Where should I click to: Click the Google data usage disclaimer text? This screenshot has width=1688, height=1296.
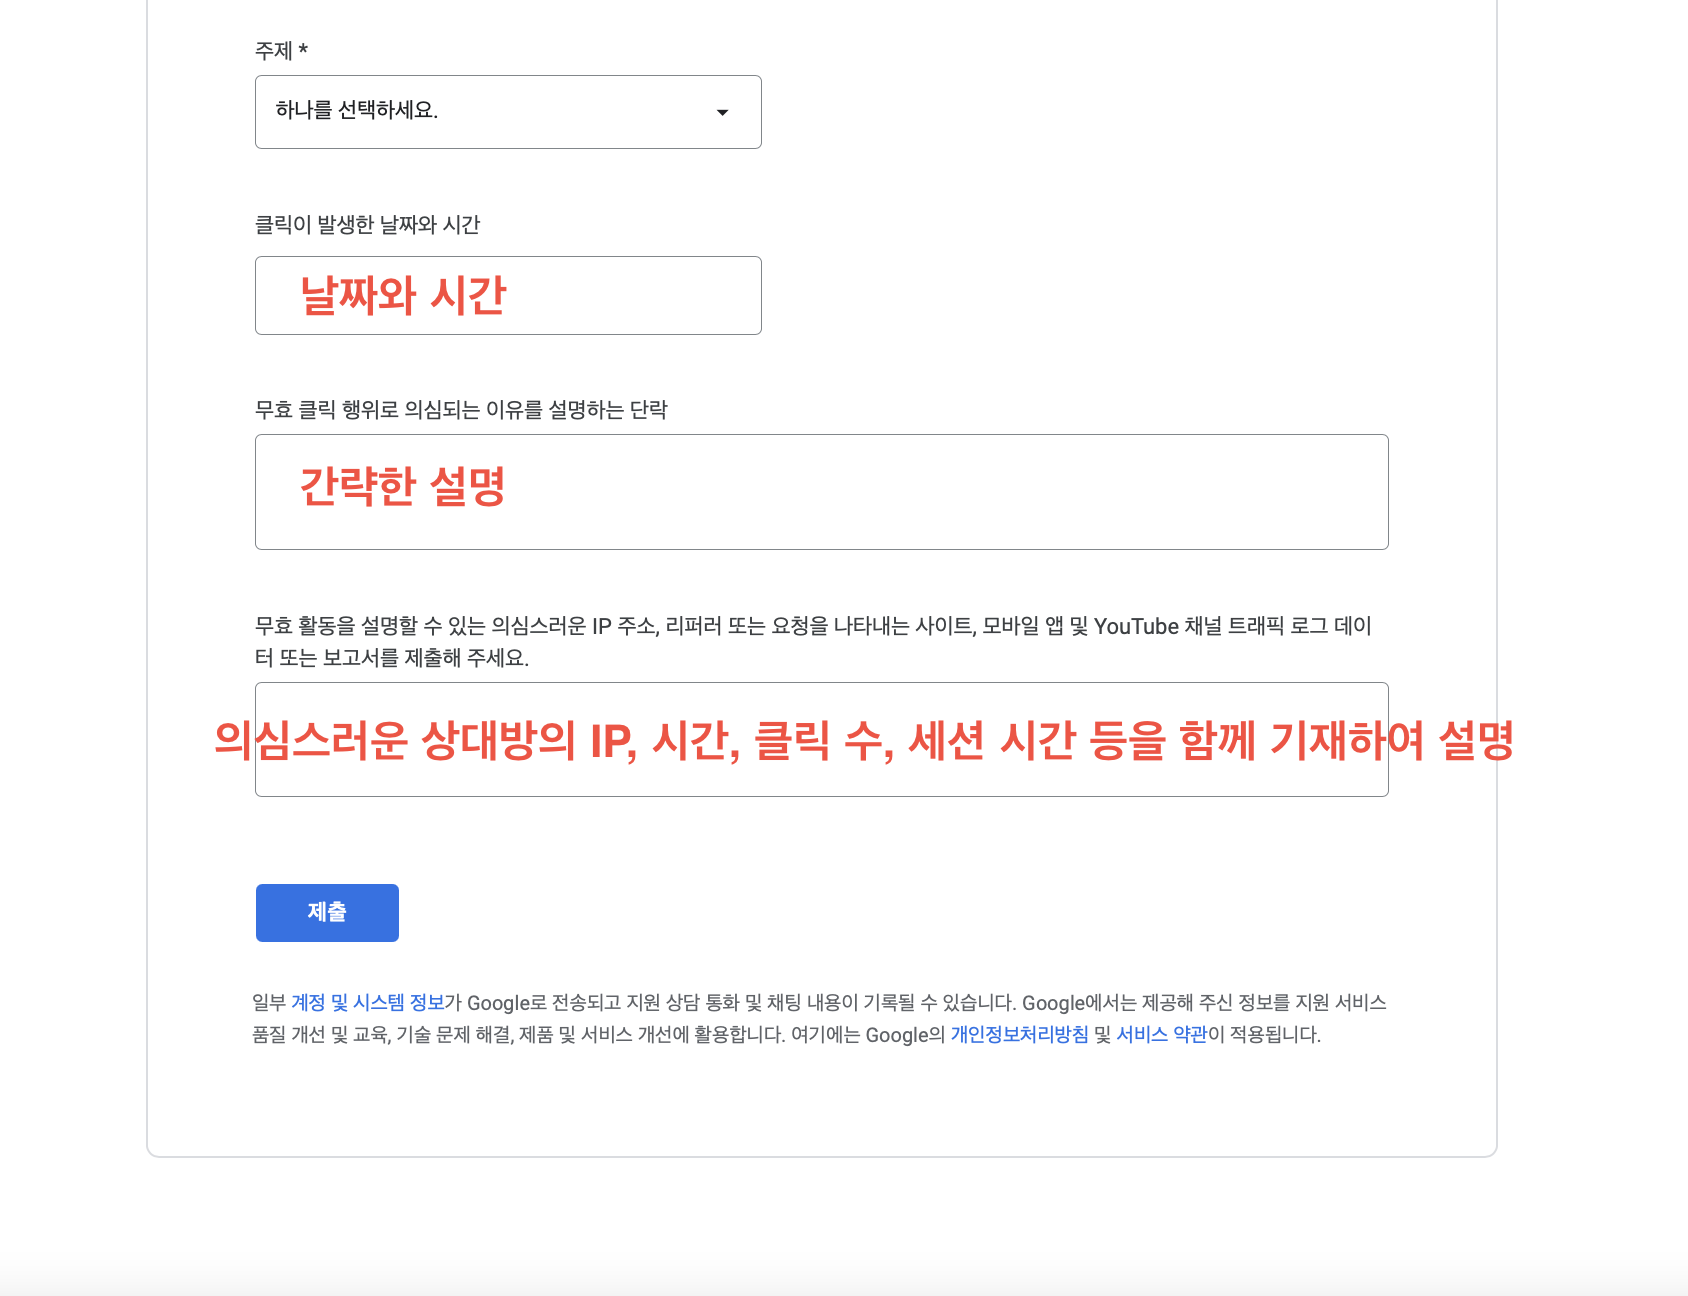tap(820, 1020)
